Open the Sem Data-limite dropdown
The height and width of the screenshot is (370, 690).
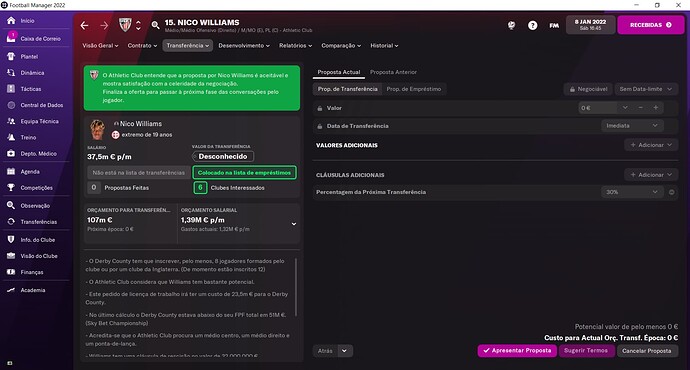pos(646,89)
